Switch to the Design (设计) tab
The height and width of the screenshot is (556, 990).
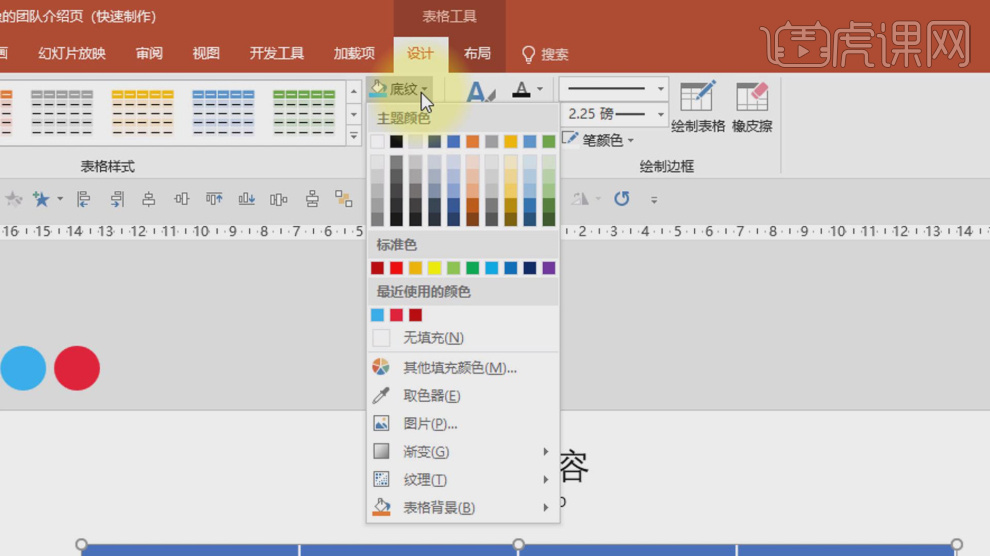pyautogui.click(x=420, y=54)
